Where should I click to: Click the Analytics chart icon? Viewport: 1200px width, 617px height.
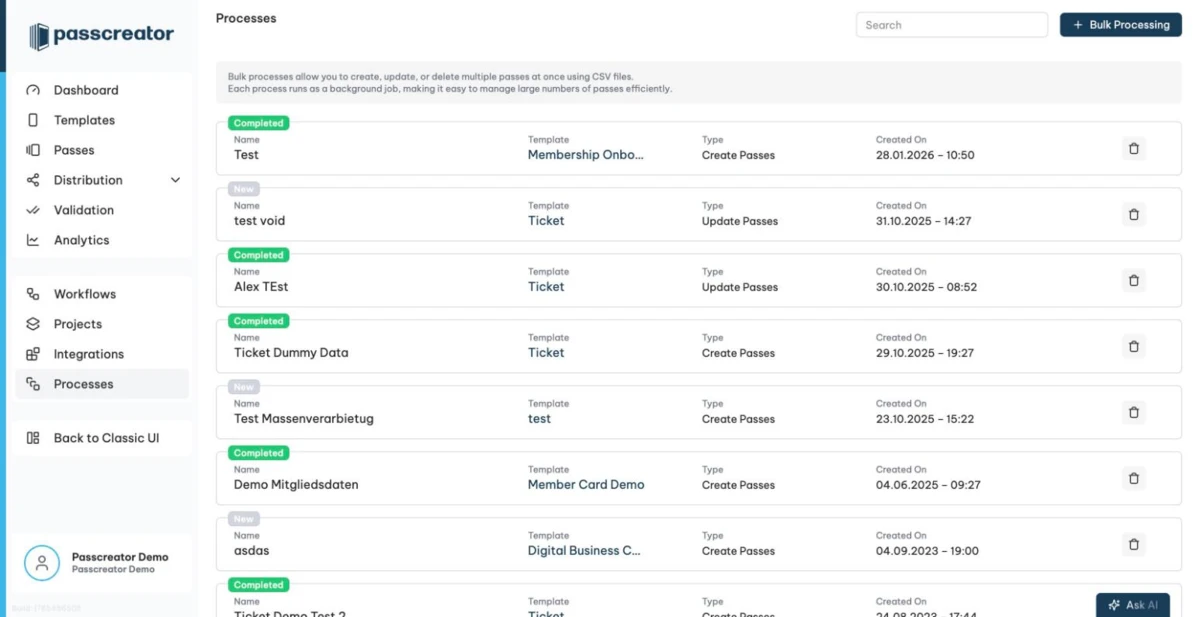click(33, 240)
